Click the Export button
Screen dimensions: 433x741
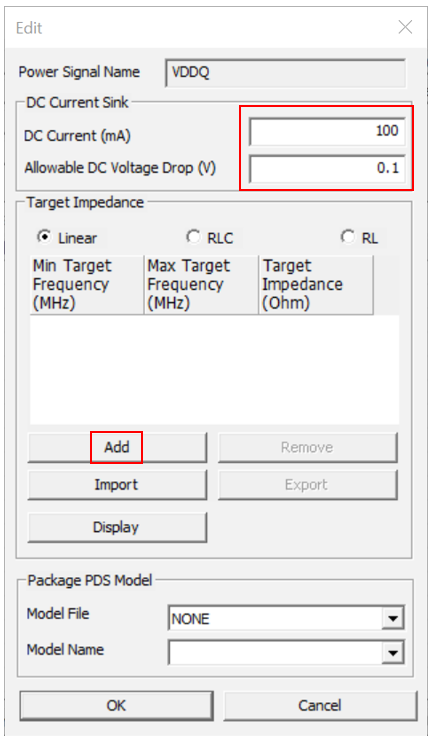tap(307, 485)
